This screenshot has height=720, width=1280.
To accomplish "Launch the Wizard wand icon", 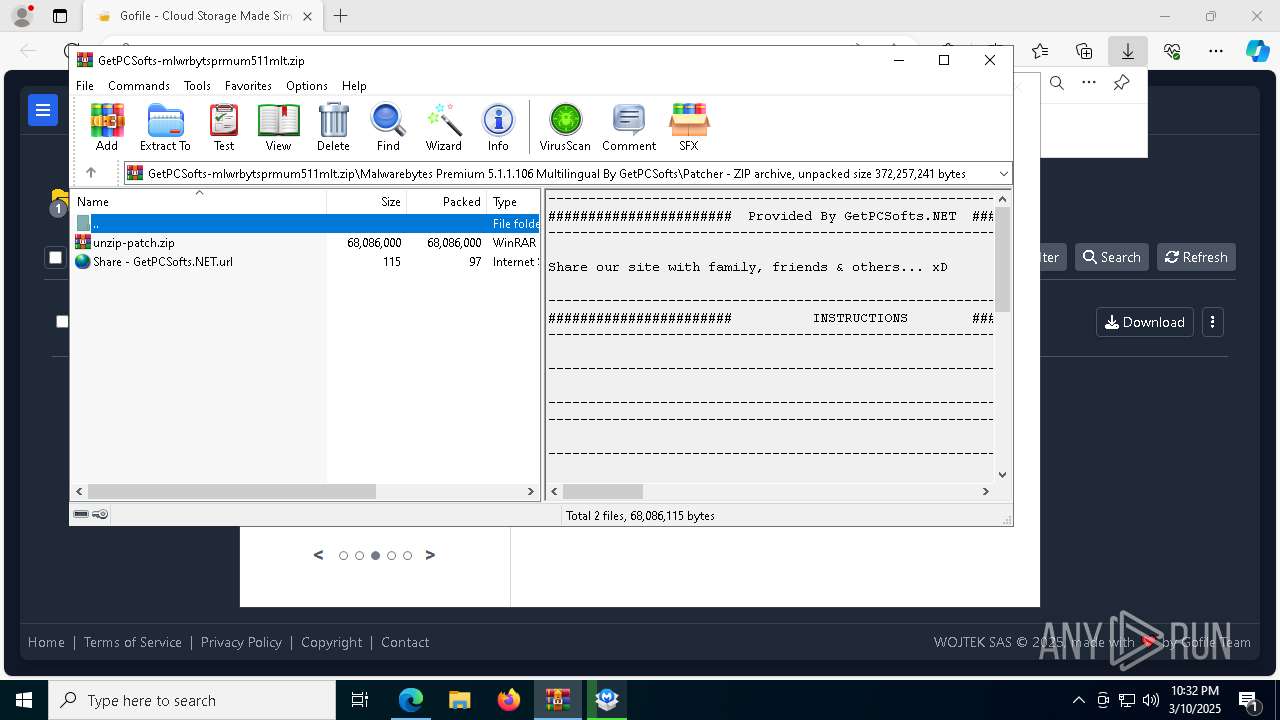I will [443, 127].
